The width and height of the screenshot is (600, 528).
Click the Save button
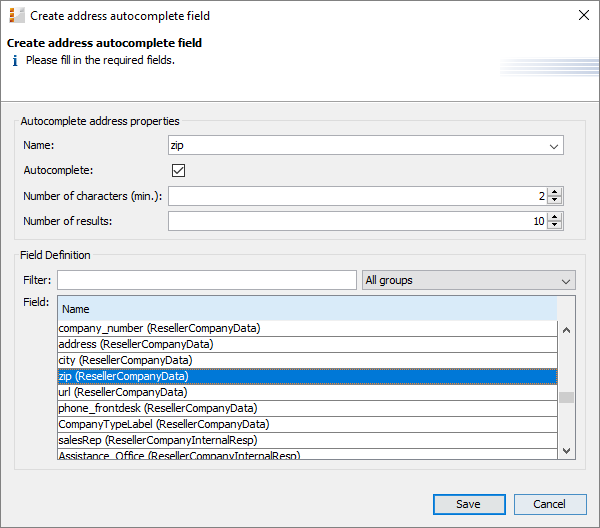click(x=469, y=504)
